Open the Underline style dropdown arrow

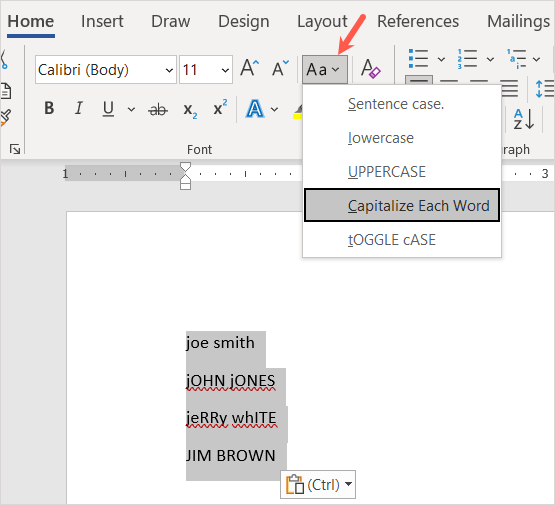(131, 109)
